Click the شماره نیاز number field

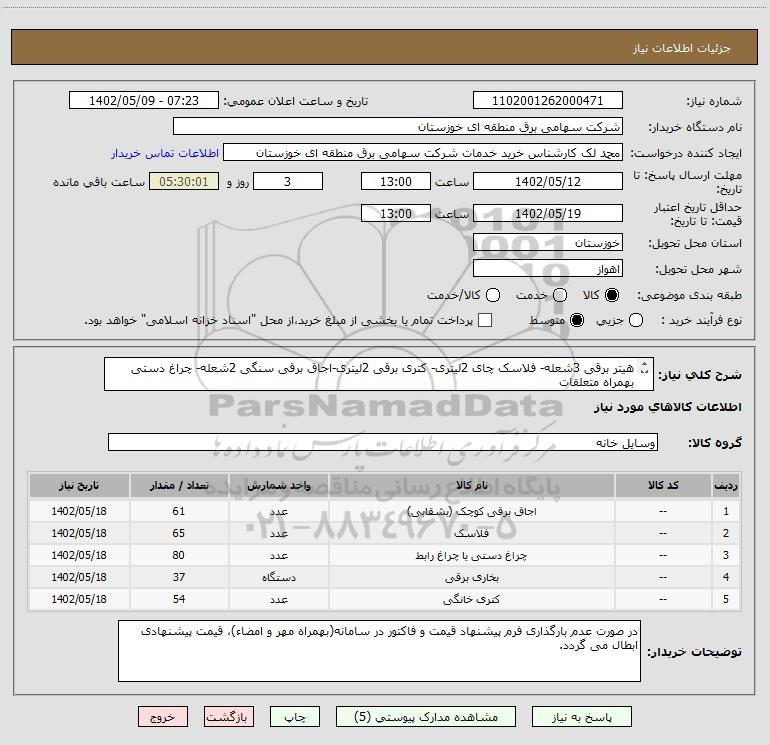(x=547, y=101)
